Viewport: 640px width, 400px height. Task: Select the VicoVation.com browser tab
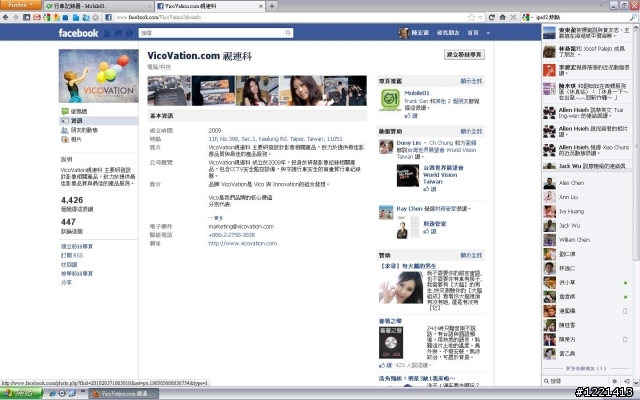[x=210, y=6]
